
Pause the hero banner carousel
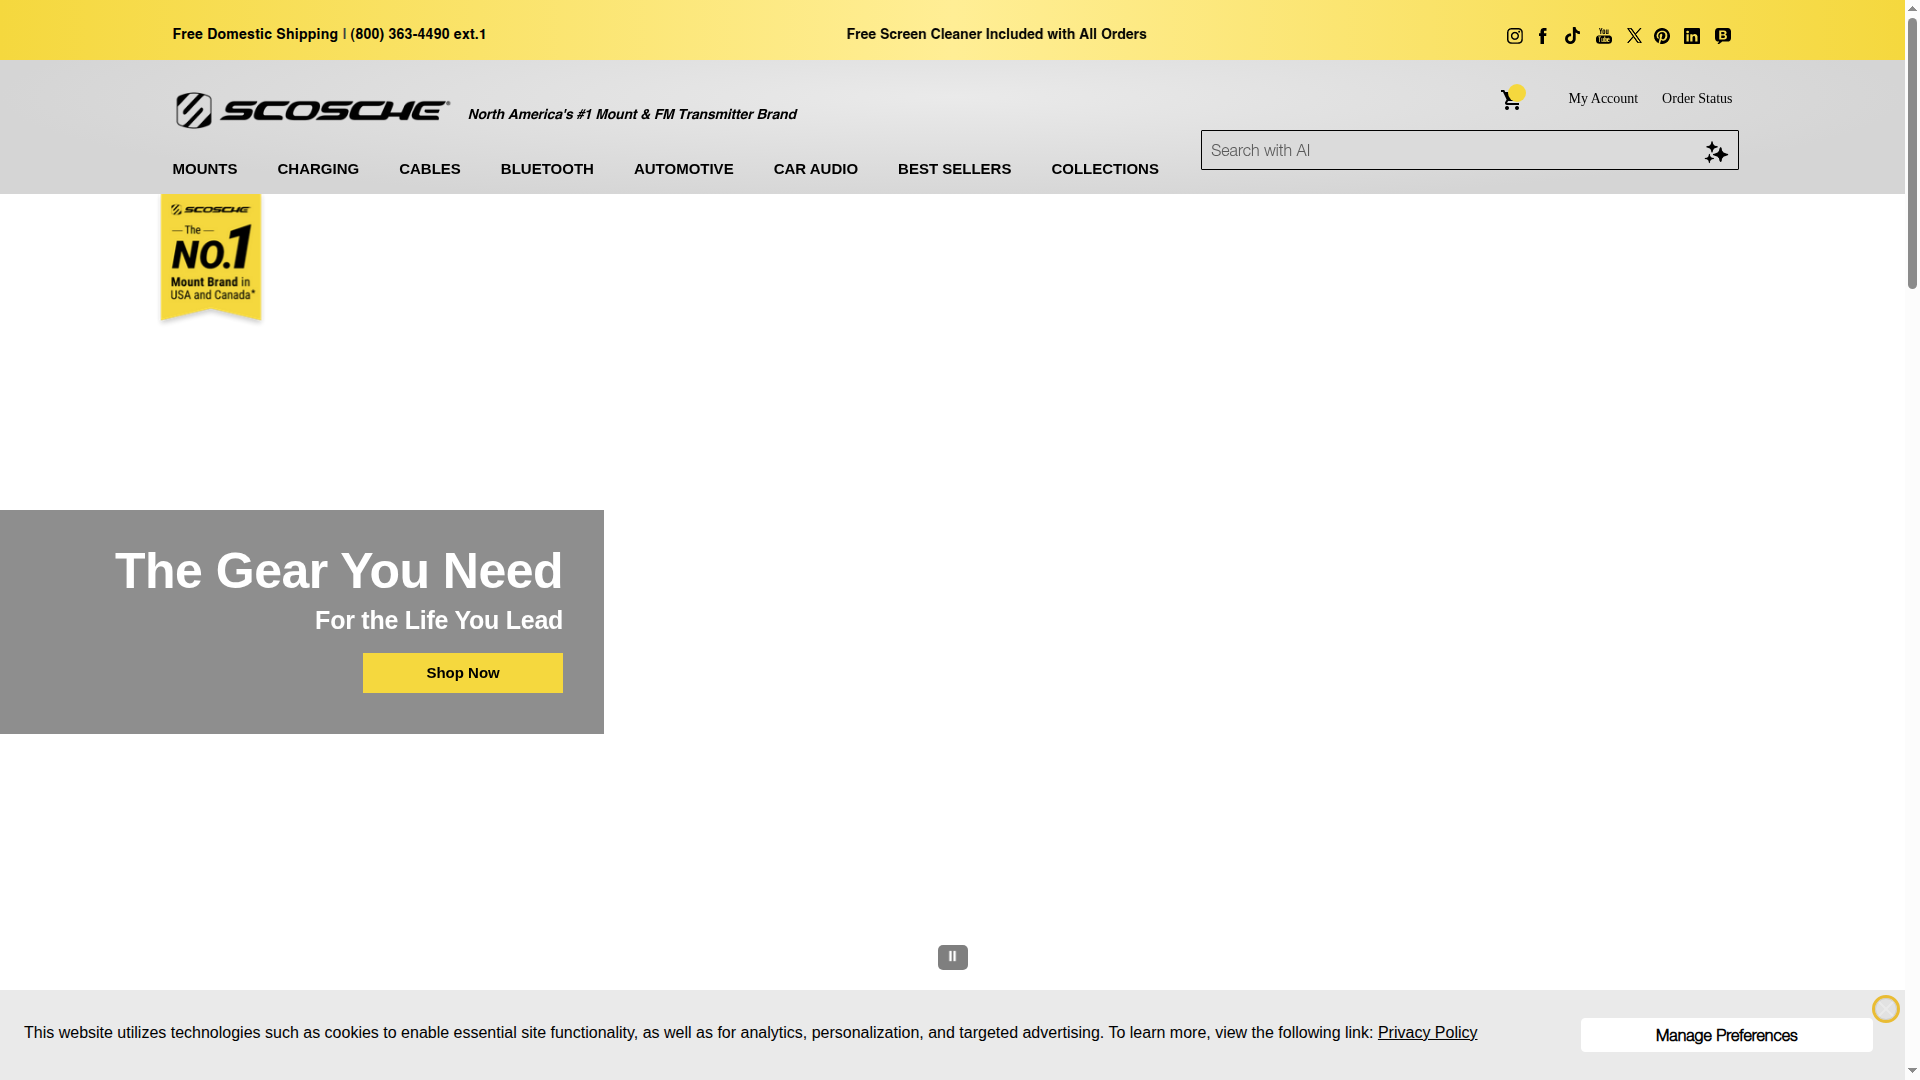coord(951,956)
